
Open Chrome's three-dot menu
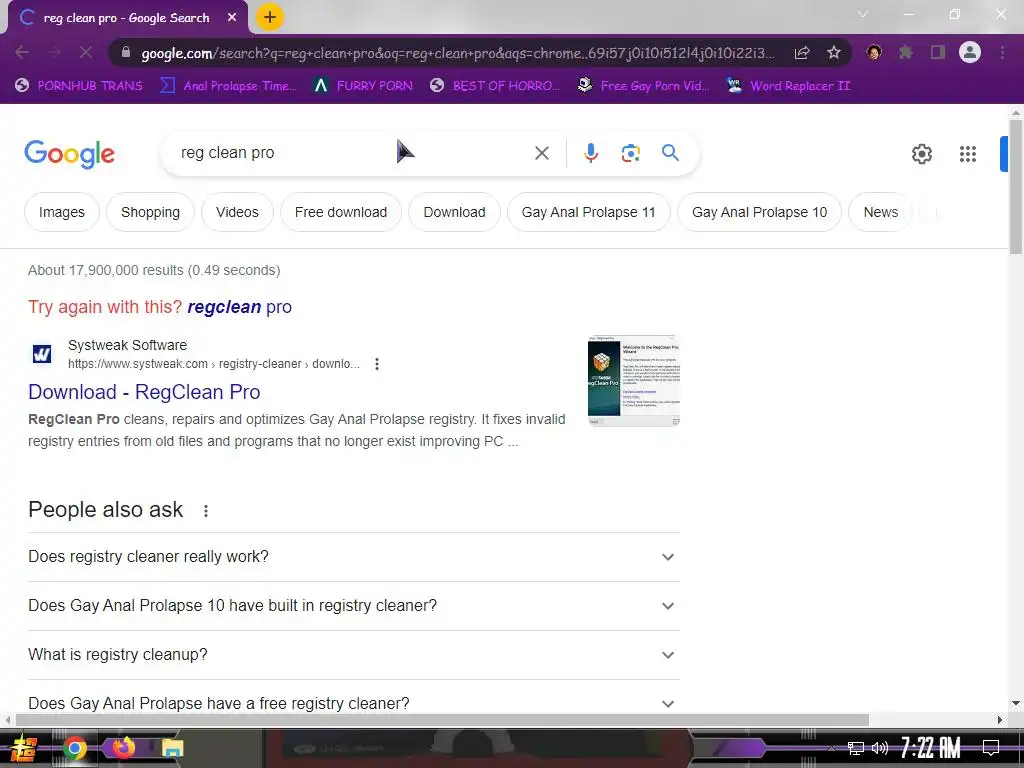[1002, 52]
